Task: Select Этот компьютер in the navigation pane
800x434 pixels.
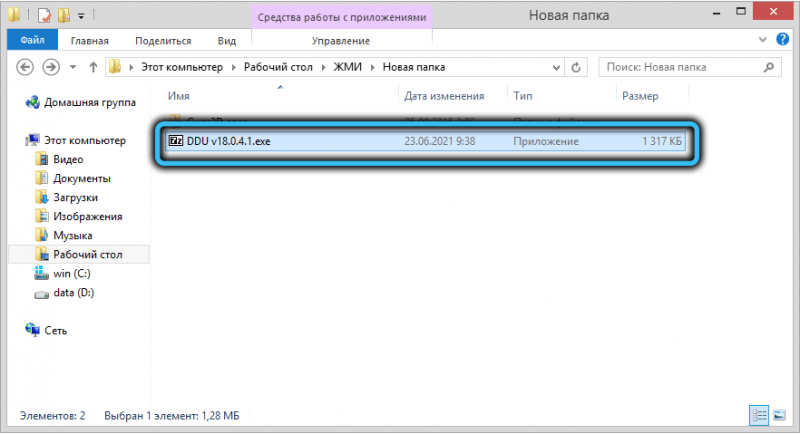Action: [85, 140]
